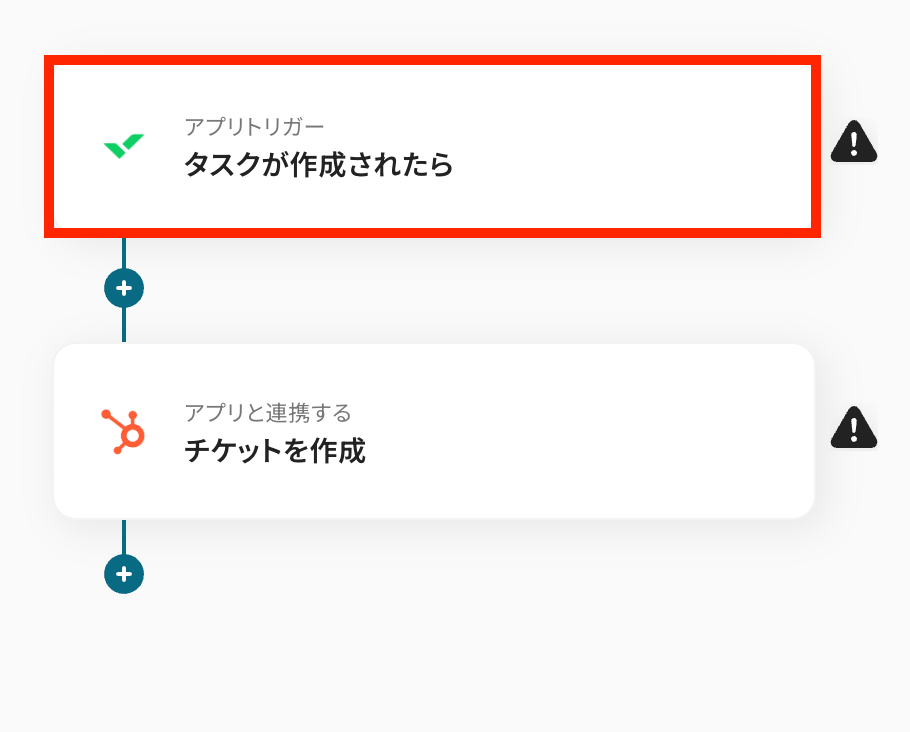The height and width of the screenshot is (732, 910).
Task: Click the orange HubSpot logo icon
Action: [124, 431]
